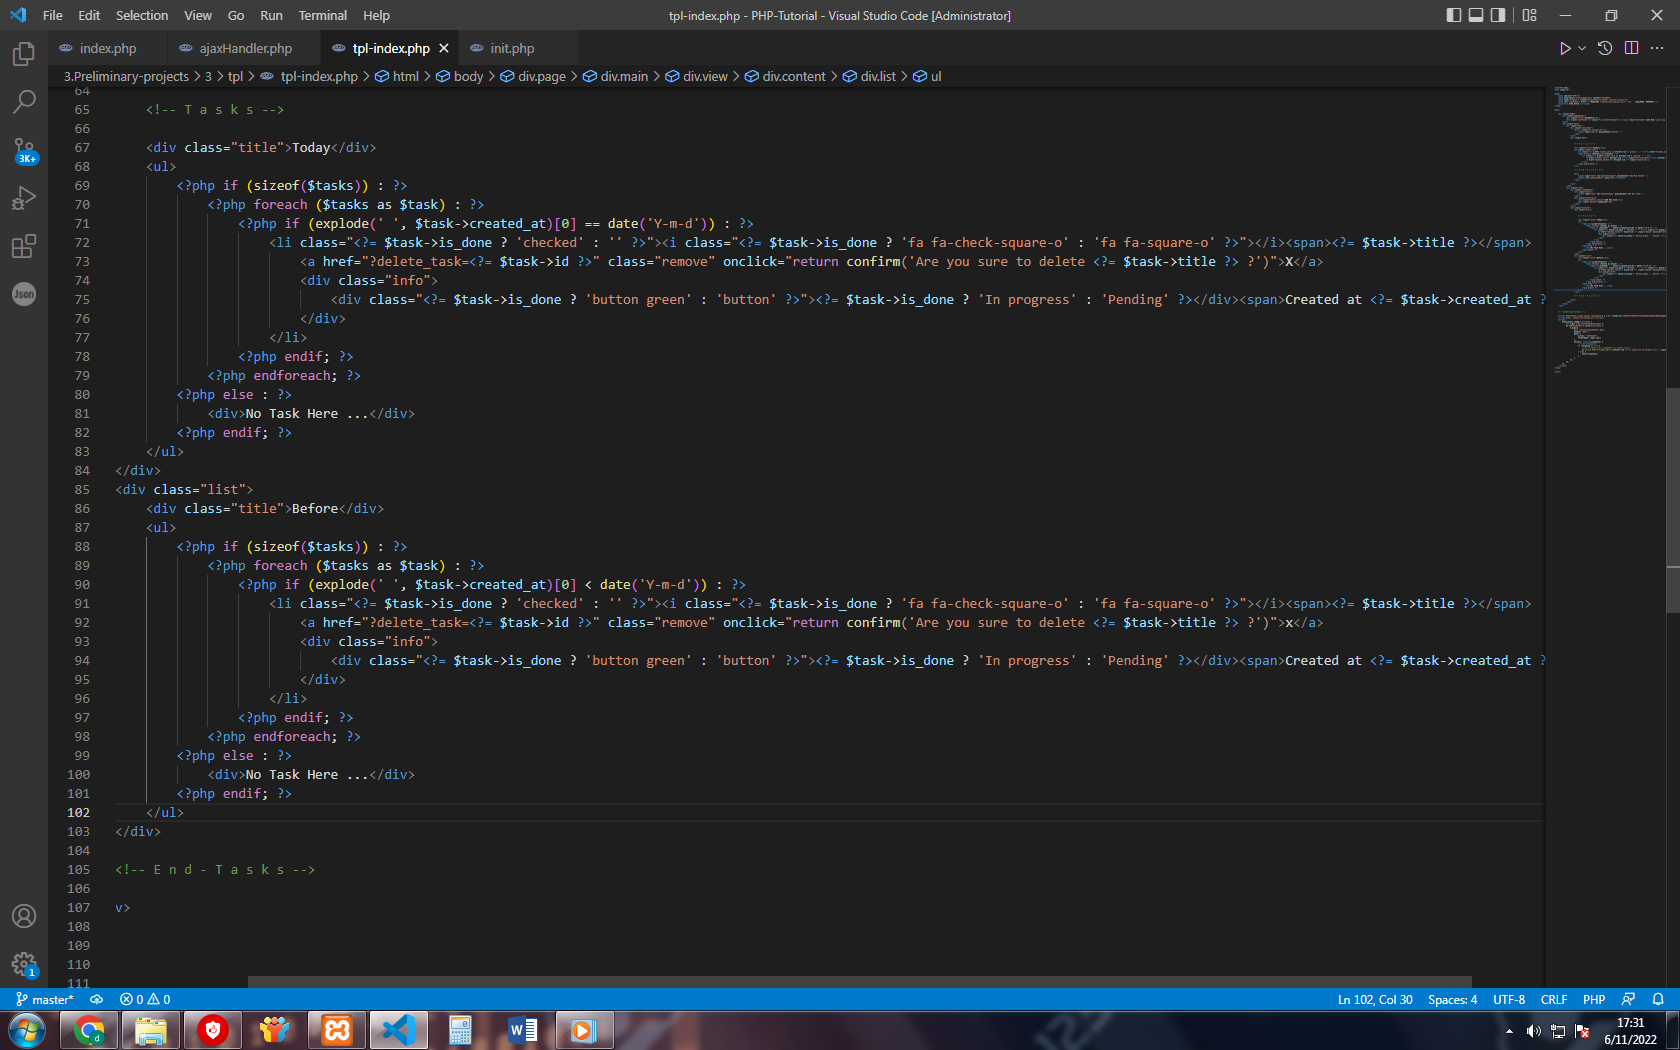The width and height of the screenshot is (1680, 1050).
Task: Toggle the primary side bar layout button
Action: pyautogui.click(x=1454, y=15)
